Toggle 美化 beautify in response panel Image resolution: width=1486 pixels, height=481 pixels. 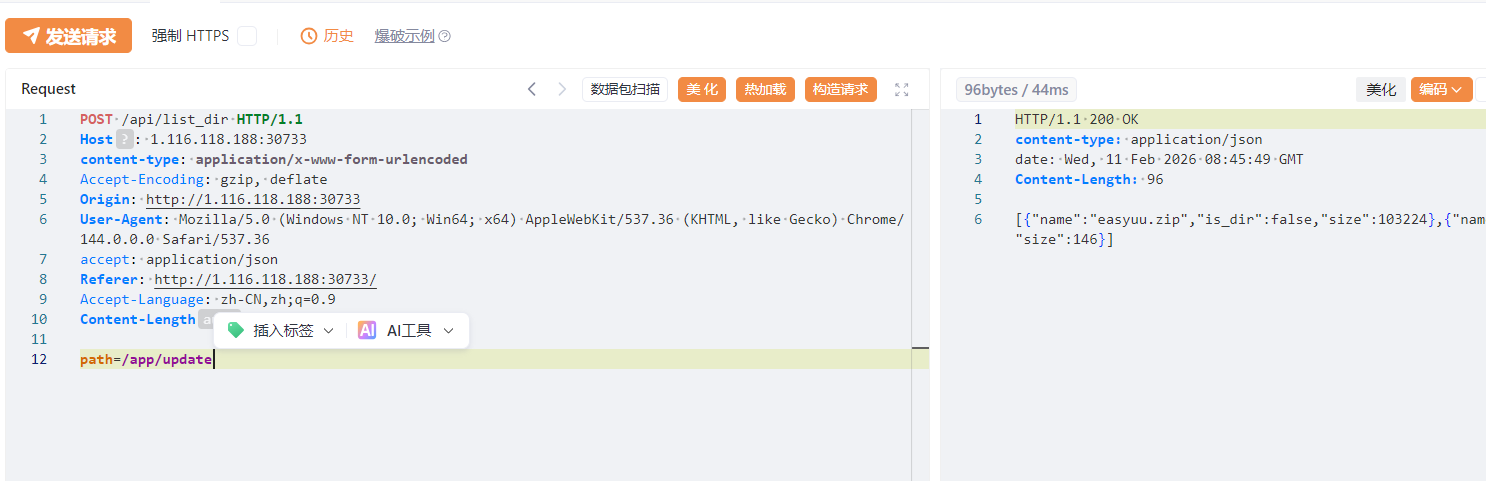pyautogui.click(x=1381, y=89)
